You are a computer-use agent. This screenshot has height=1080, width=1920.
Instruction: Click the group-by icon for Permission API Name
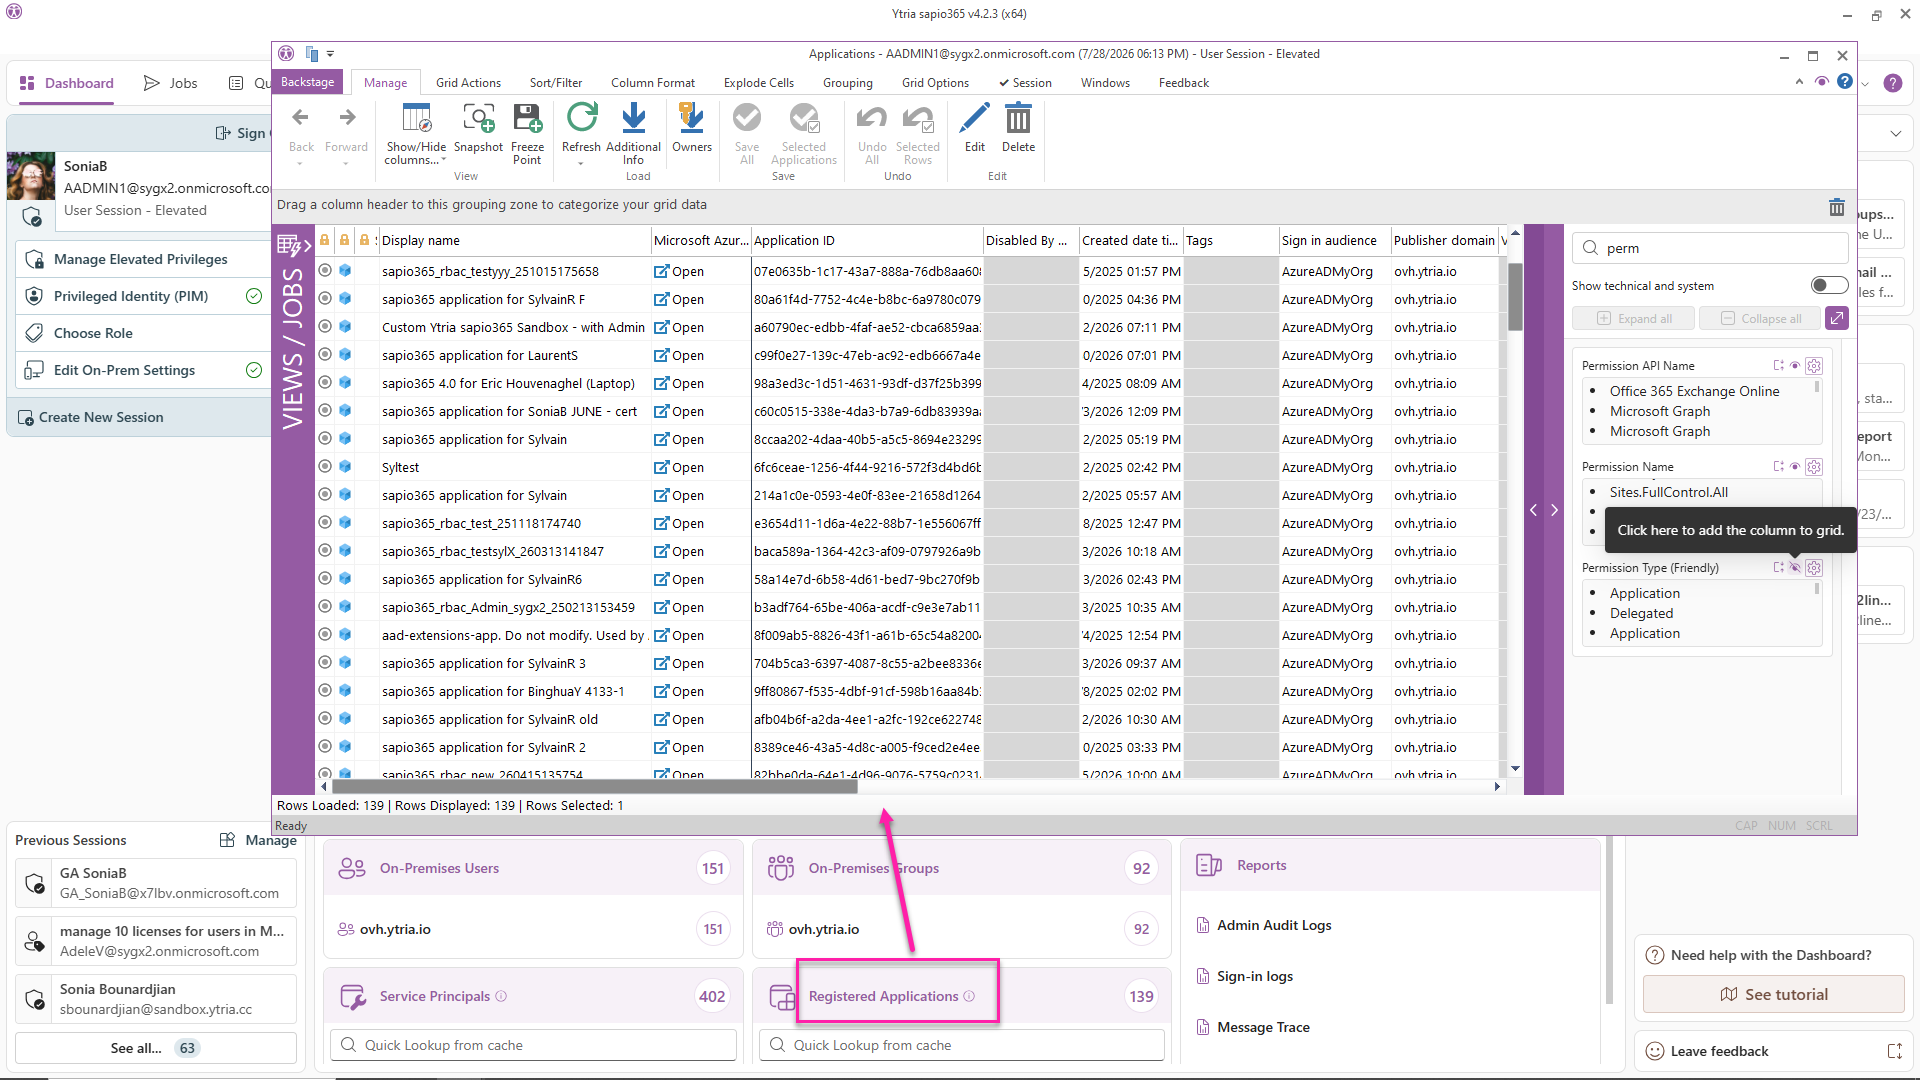[x=1778, y=366]
